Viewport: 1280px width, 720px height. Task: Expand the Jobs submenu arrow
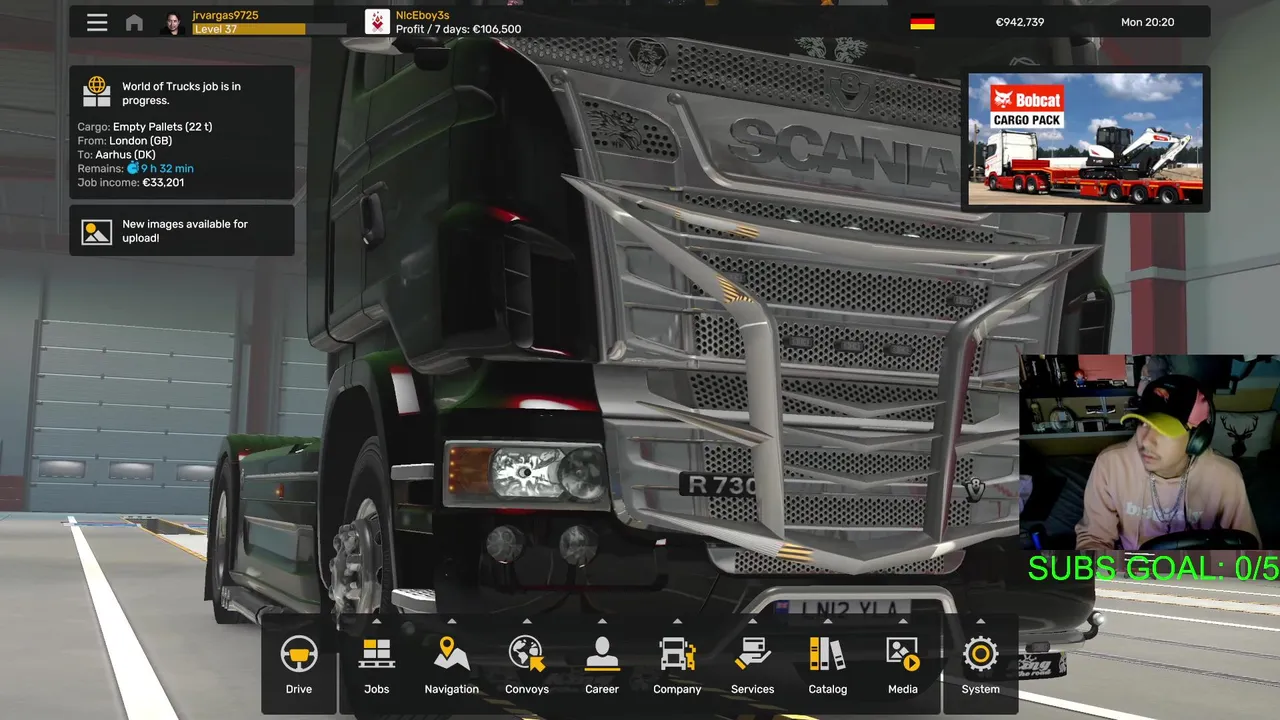pyautogui.click(x=376, y=621)
